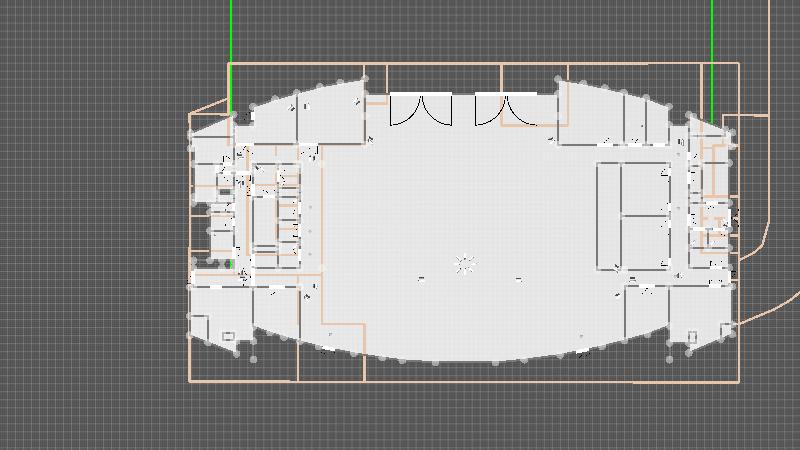800x450 pixels.
Task: Select the right double door symbol
Action: click(x=506, y=110)
